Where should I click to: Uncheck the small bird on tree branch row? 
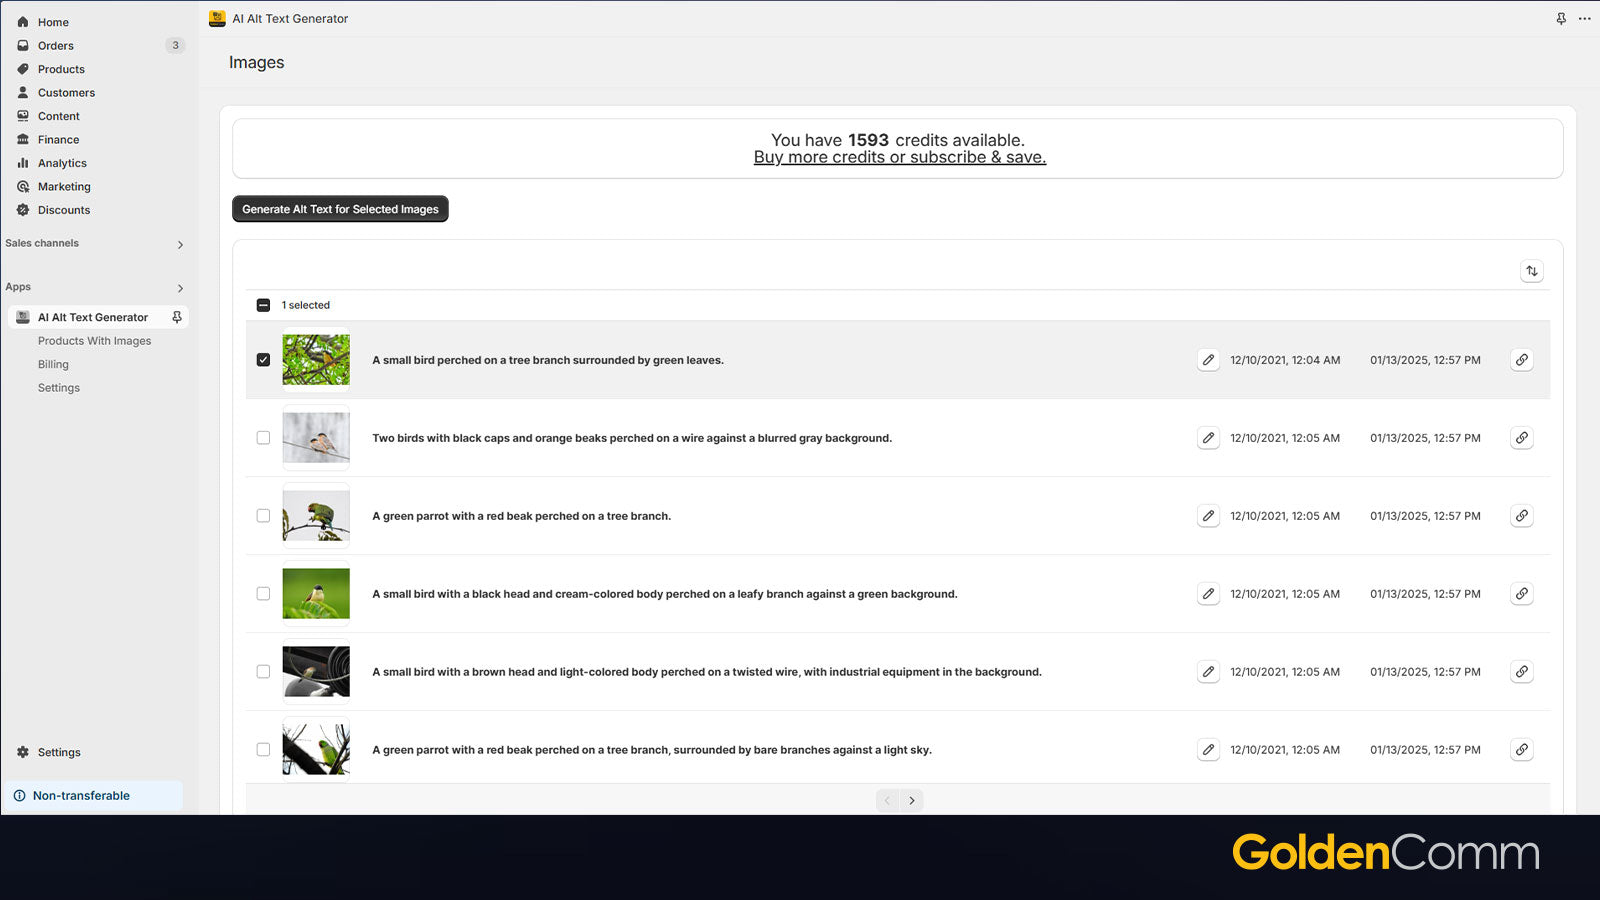coord(263,359)
